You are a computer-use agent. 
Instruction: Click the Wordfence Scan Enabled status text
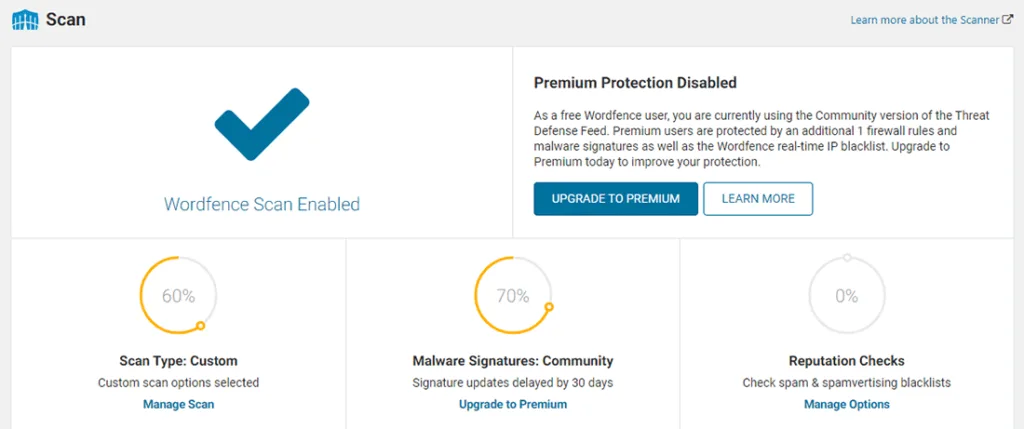pyautogui.click(x=262, y=204)
